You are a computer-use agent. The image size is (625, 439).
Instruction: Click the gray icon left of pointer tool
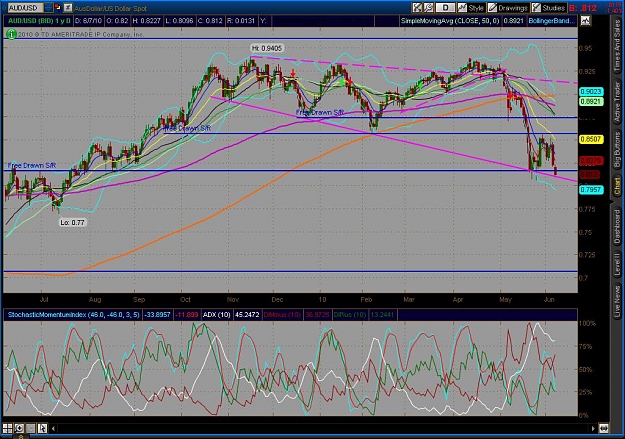point(30,429)
